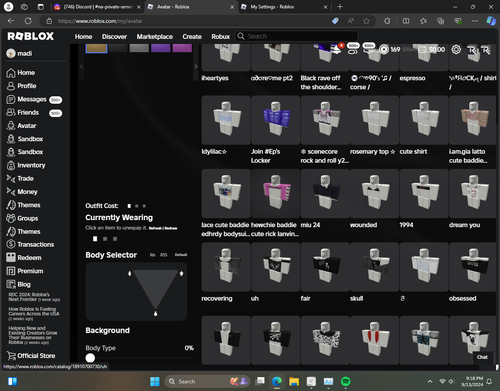
Task: Equip the 'wounded' shirt thumbnail
Action: pyautogui.click(x=374, y=193)
